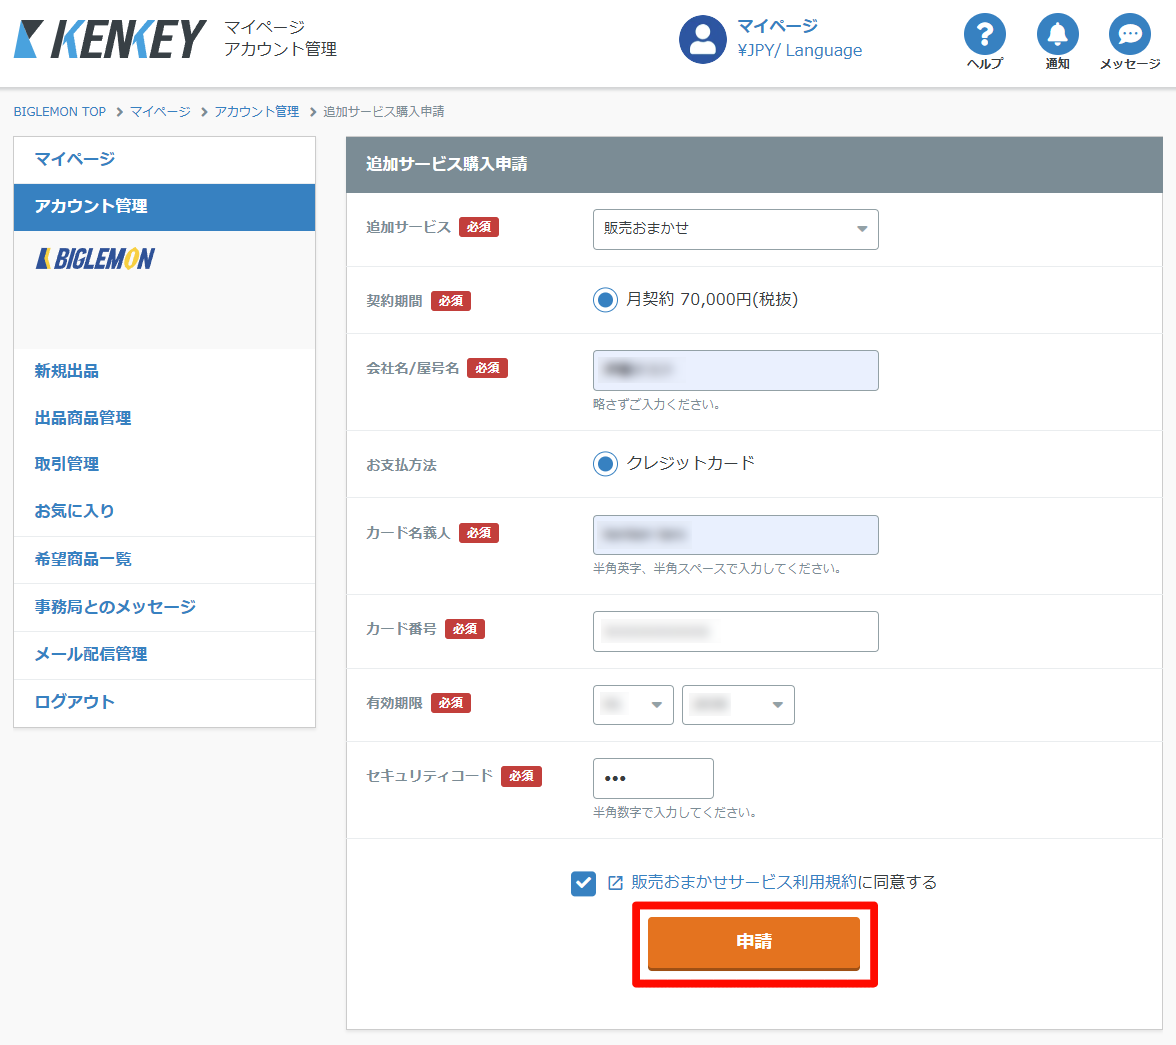Click アカウント管理 breadcrumb link
Screen dimensions: 1176x1045
click(256, 112)
